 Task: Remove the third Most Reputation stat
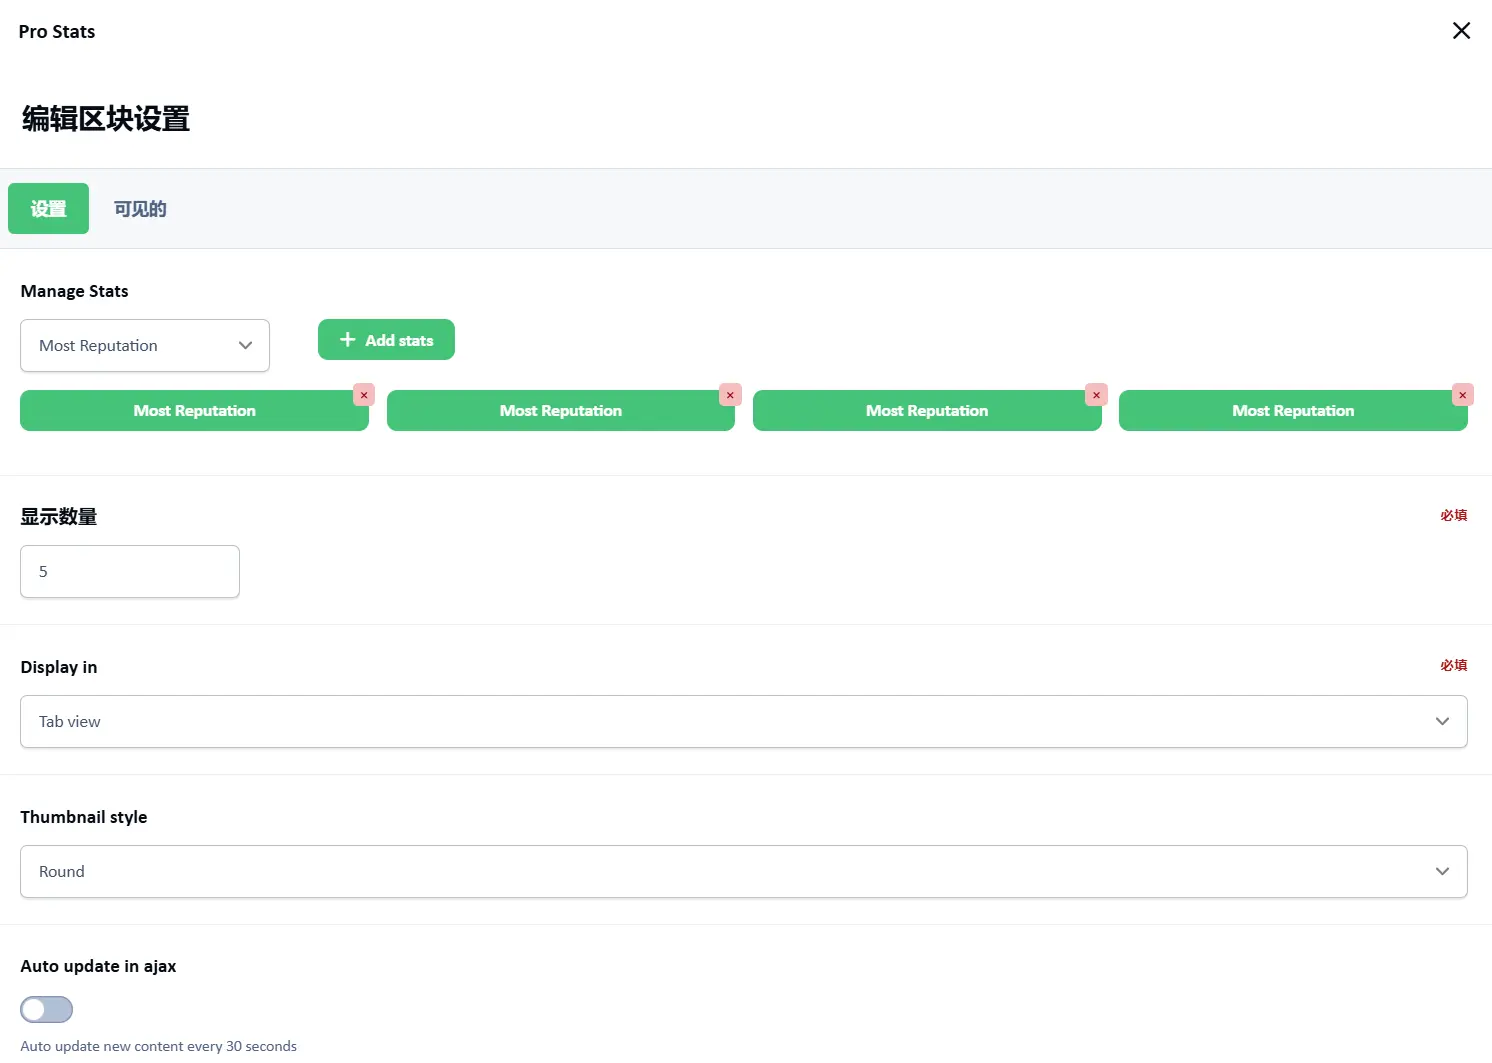[x=1096, y=395]
